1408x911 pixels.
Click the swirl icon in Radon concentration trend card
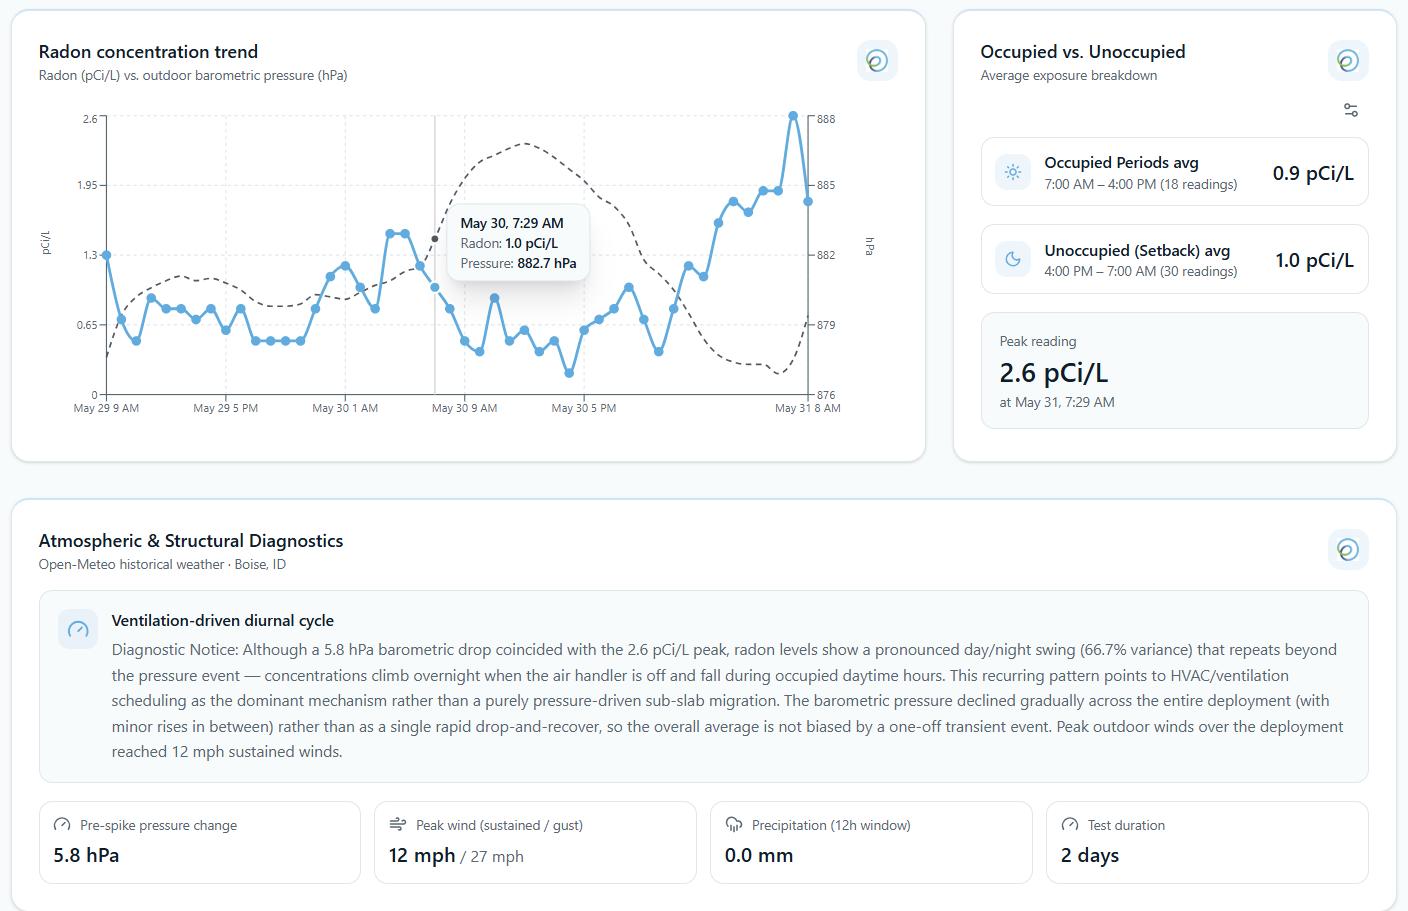click(877, 61)
